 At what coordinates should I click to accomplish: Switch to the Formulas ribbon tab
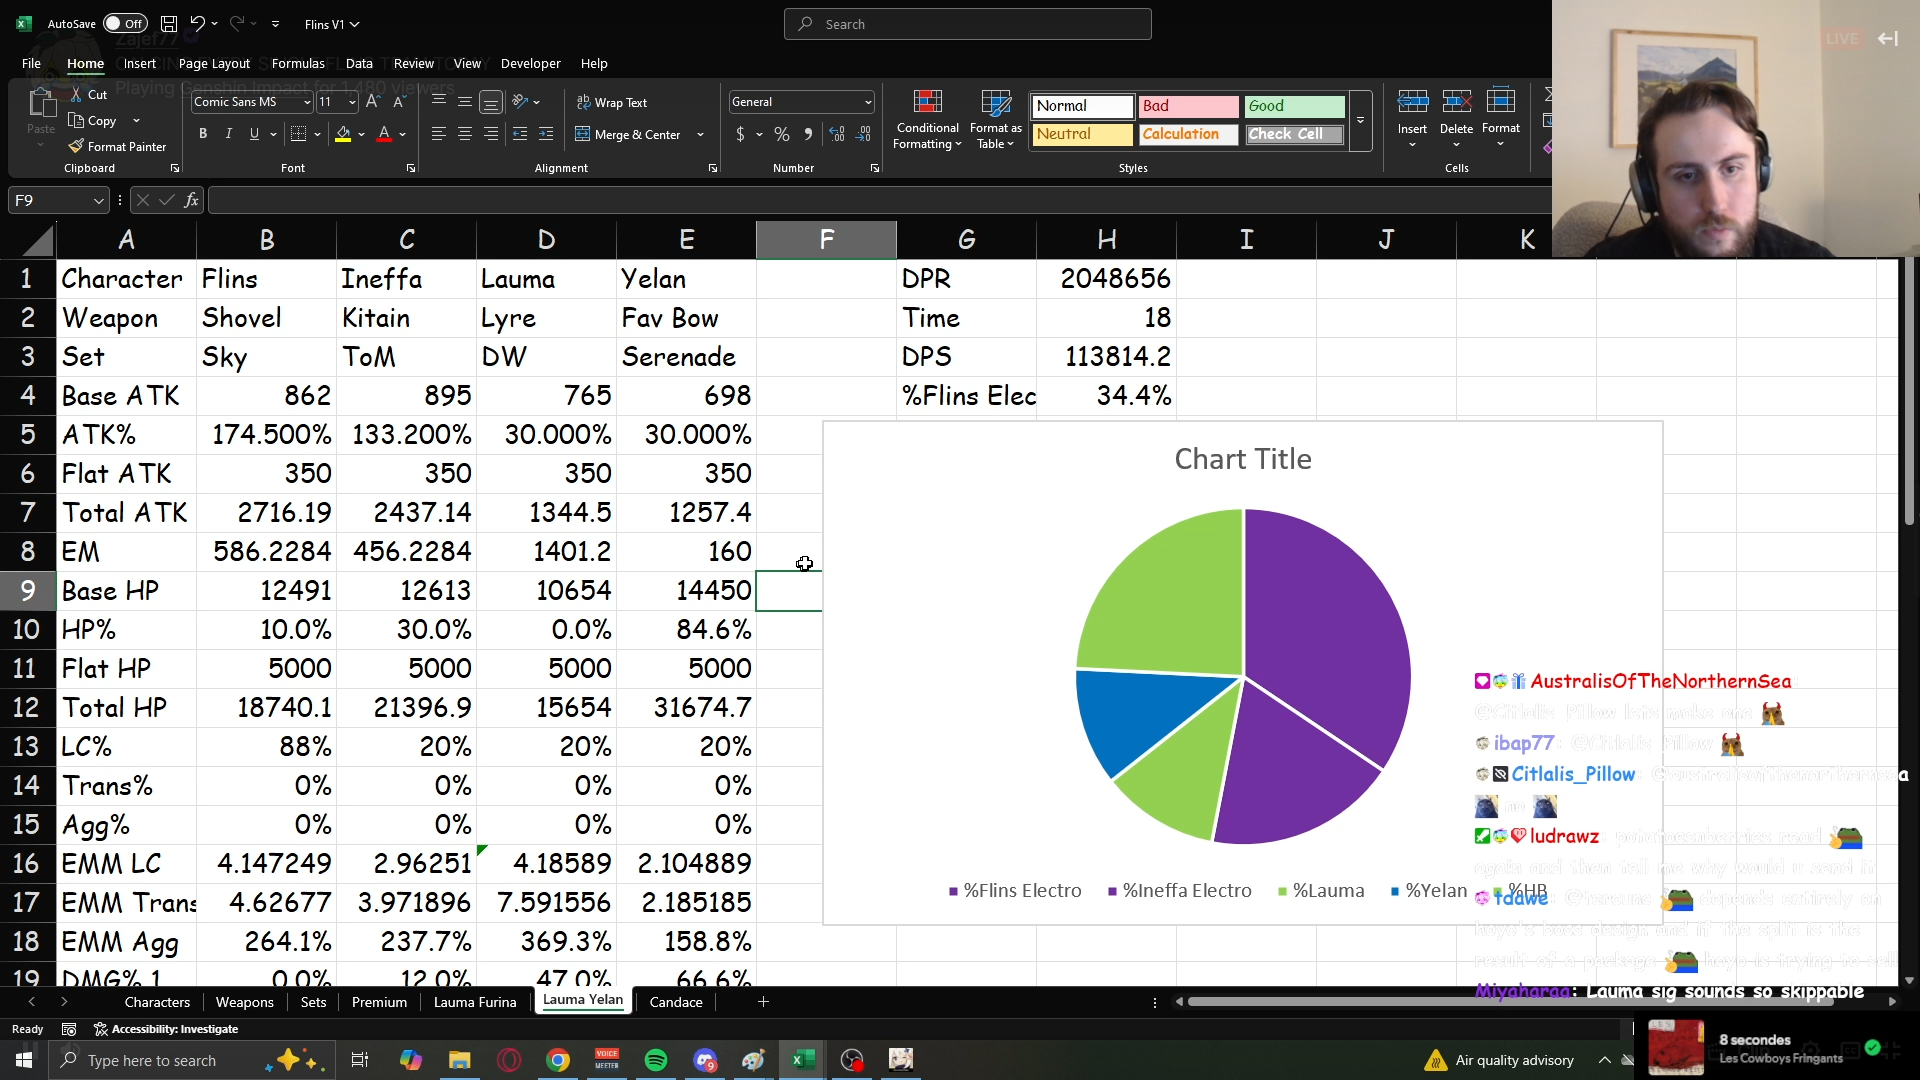(x=298, y=63)
